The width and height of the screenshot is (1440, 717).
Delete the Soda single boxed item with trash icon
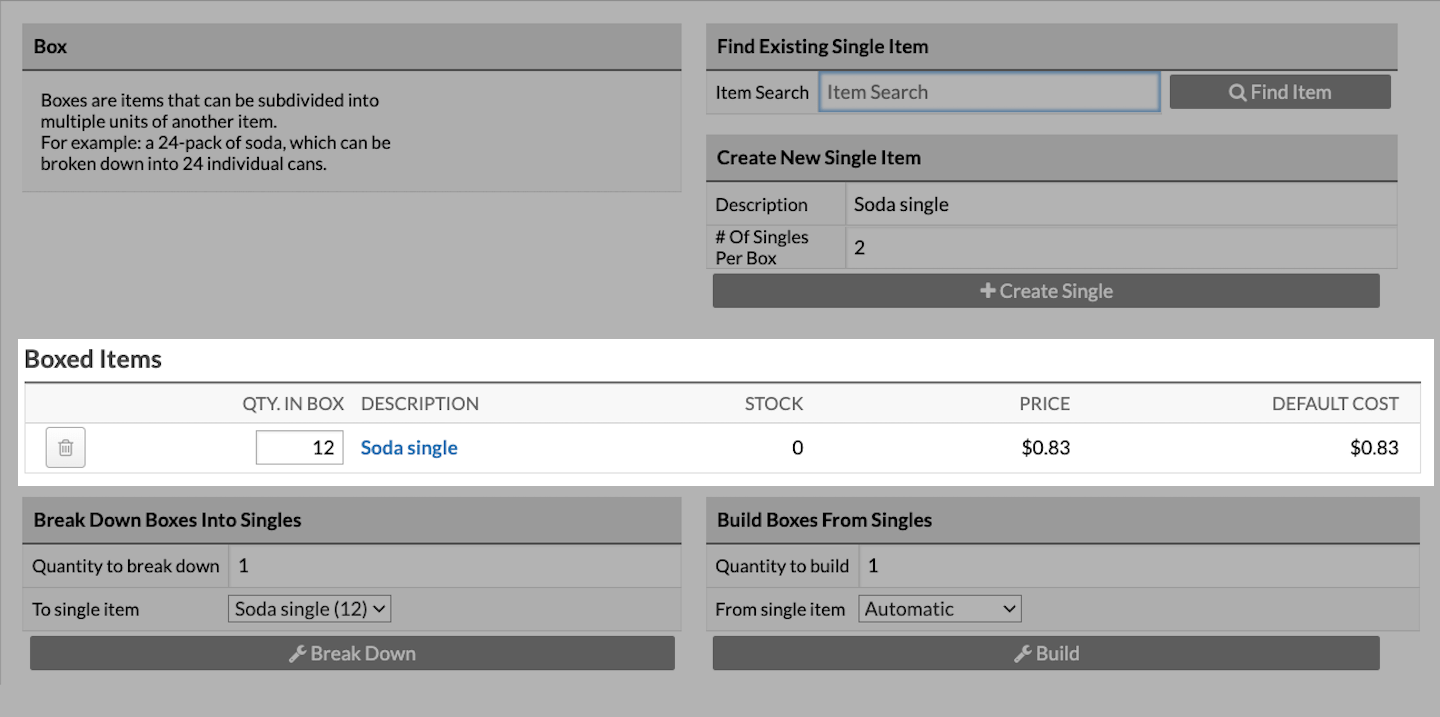[x=66, y=448]
